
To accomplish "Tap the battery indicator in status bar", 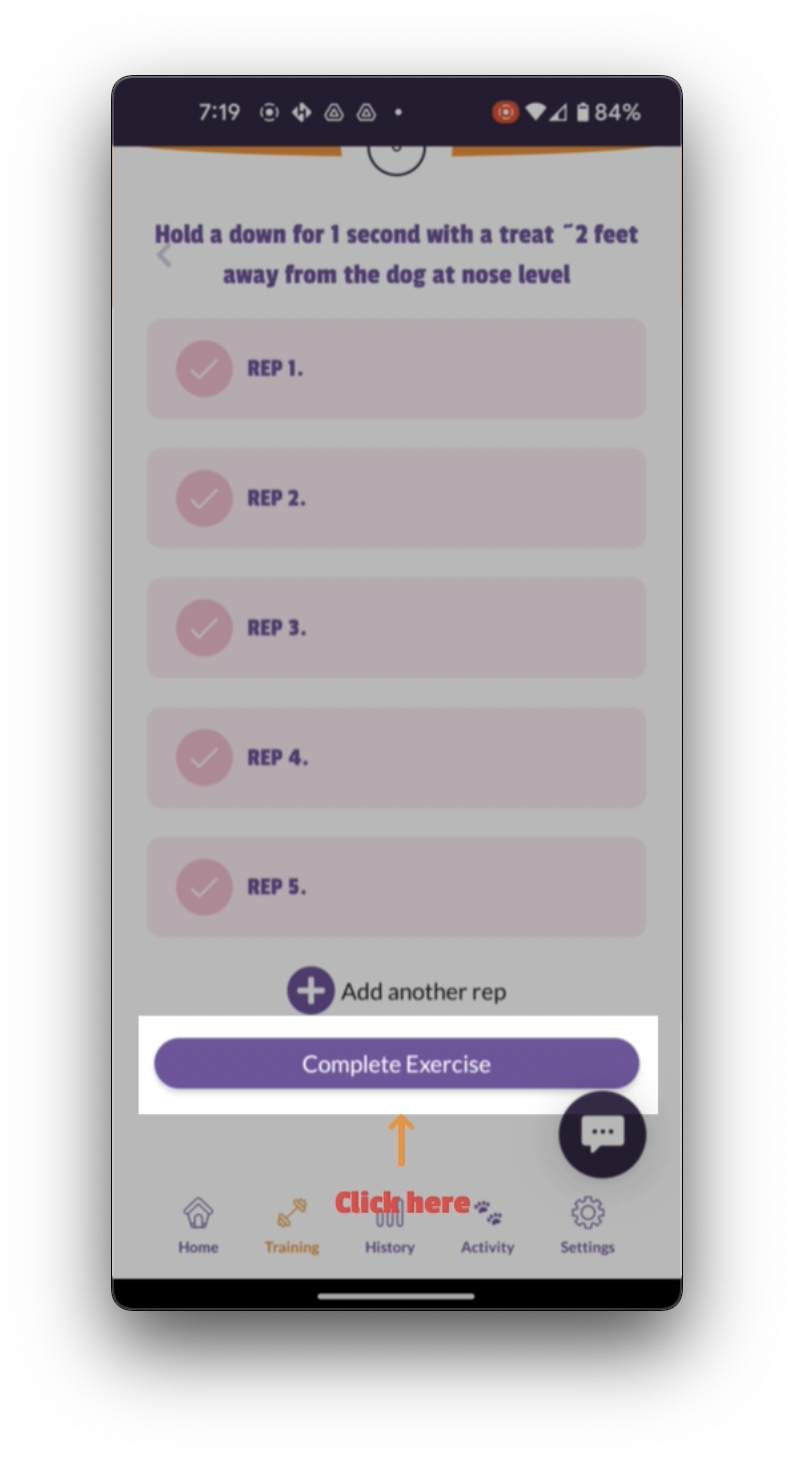I will click(582, 112).
